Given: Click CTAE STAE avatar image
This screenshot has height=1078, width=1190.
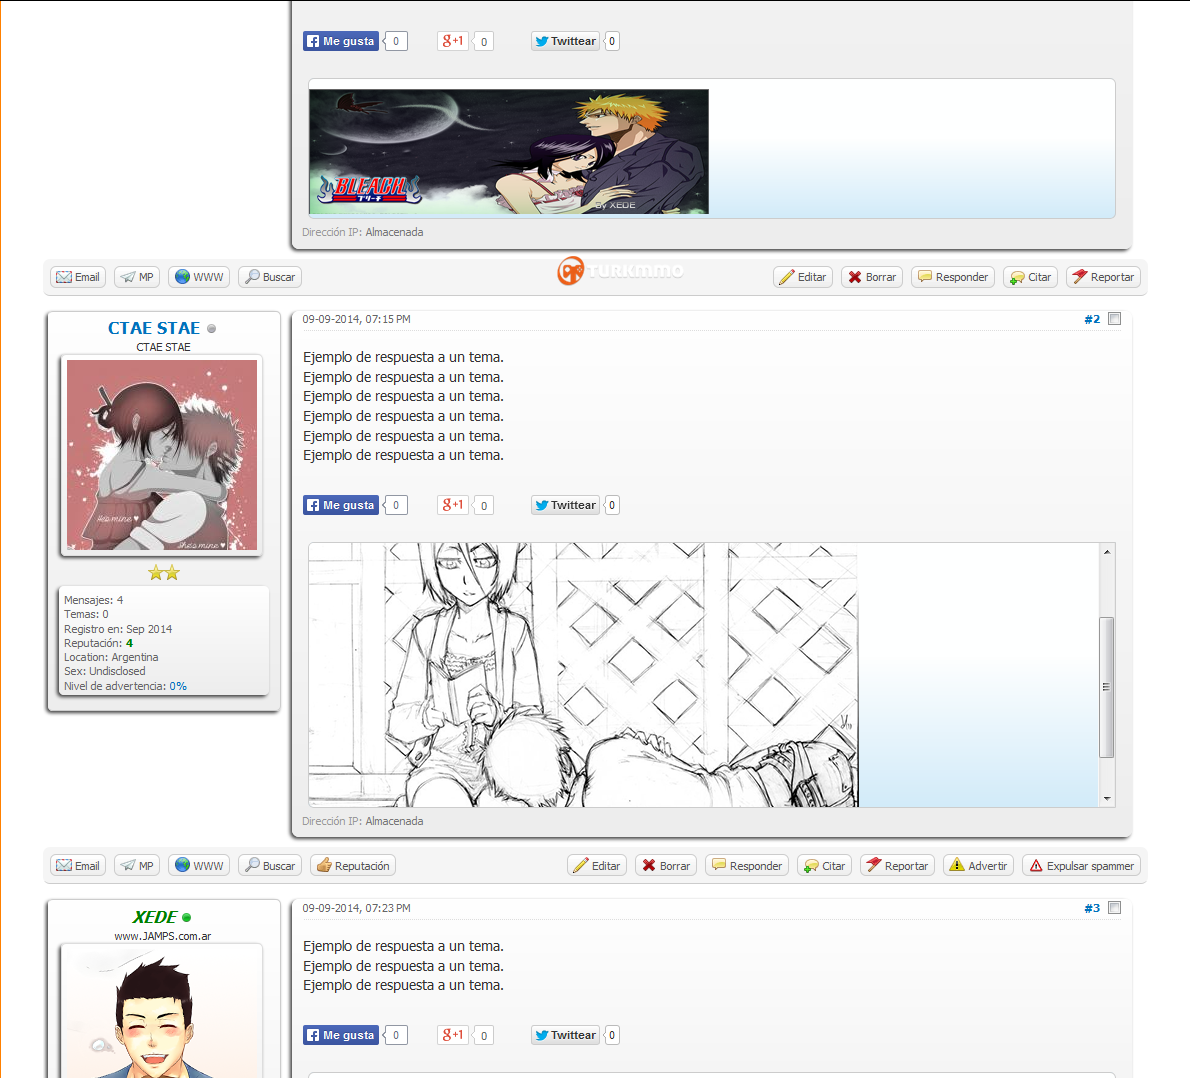Looking at the screenshot, I should [162, 455].
